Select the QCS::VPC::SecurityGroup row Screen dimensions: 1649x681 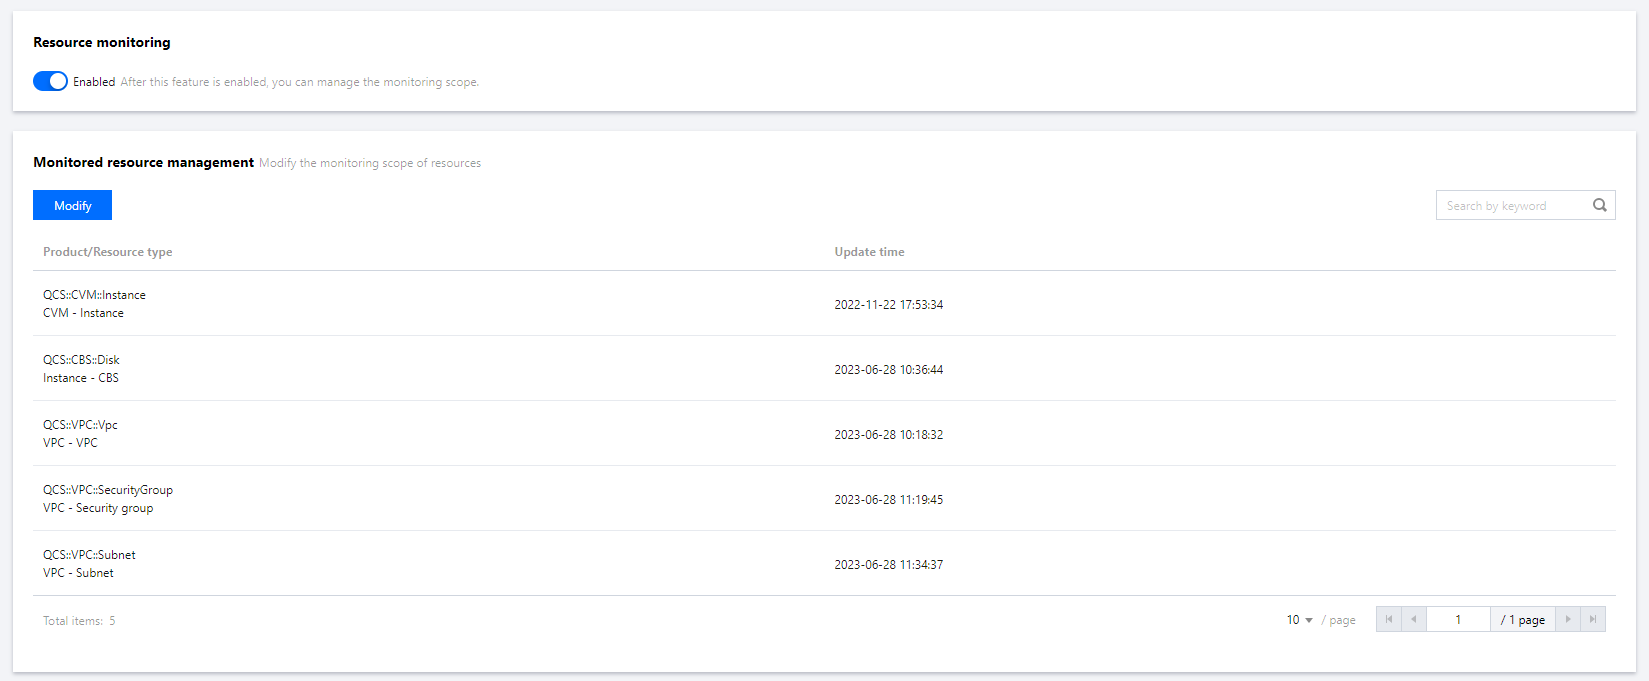click(x=824, y=498)
